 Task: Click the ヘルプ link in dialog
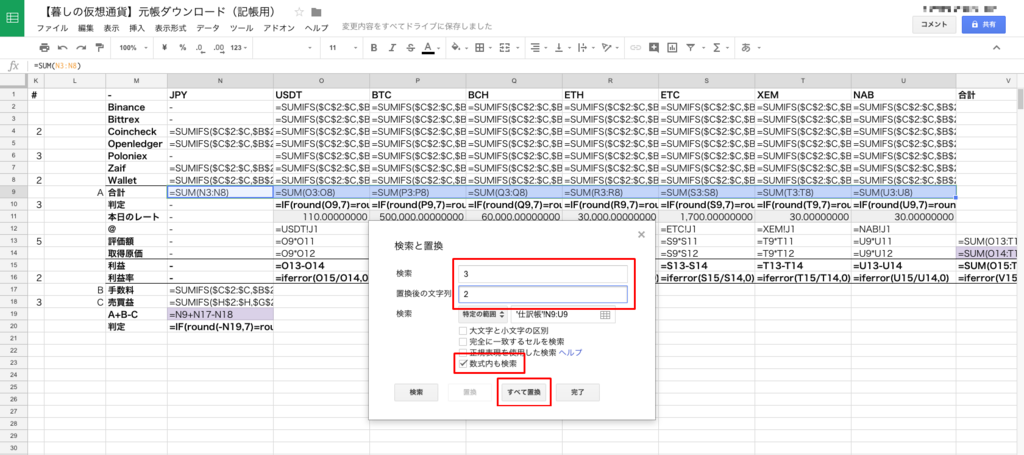coord(570,352)
